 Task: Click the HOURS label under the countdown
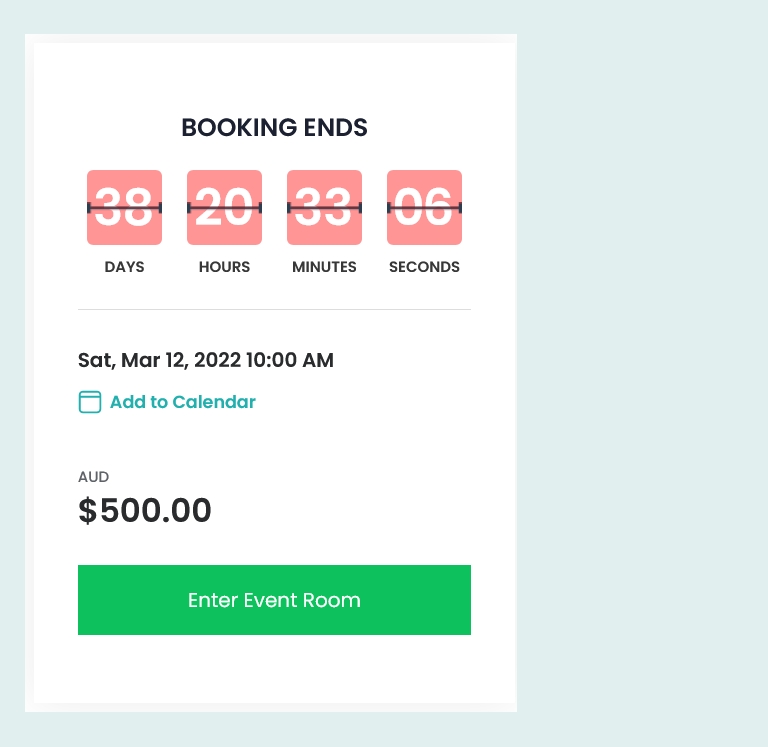224,267
